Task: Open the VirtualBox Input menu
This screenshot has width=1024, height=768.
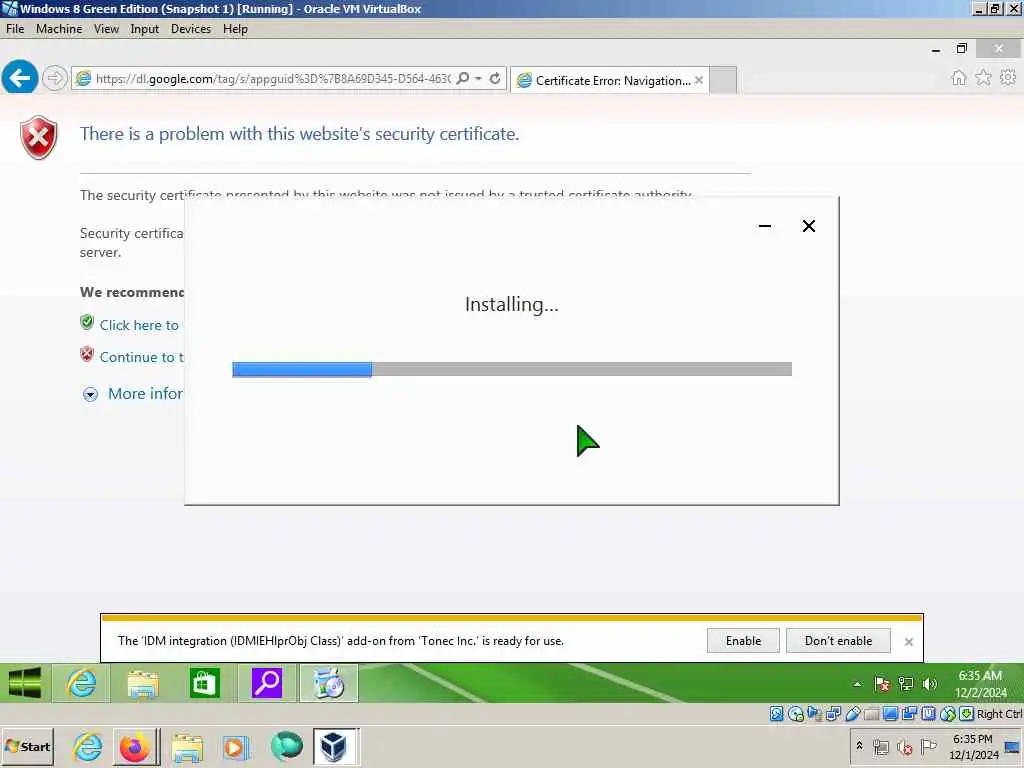Action: [x=144, y=29]
